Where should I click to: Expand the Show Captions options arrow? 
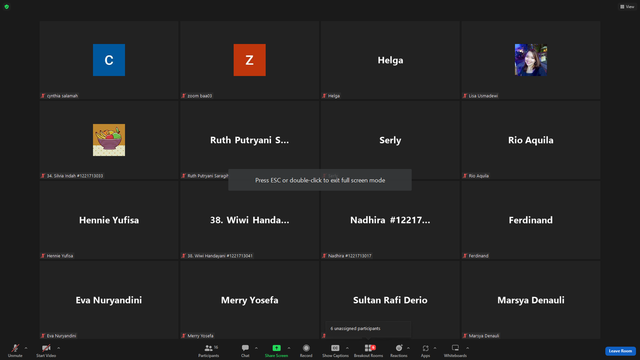(x=347, y=348)
